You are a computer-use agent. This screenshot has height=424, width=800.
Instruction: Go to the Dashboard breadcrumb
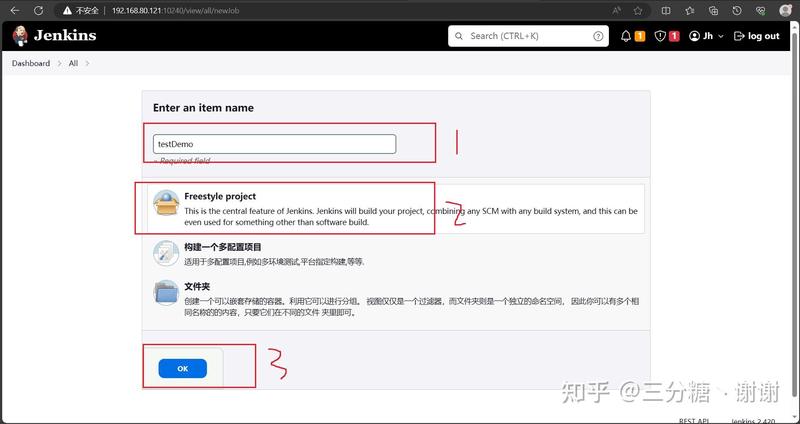point(31,63)
